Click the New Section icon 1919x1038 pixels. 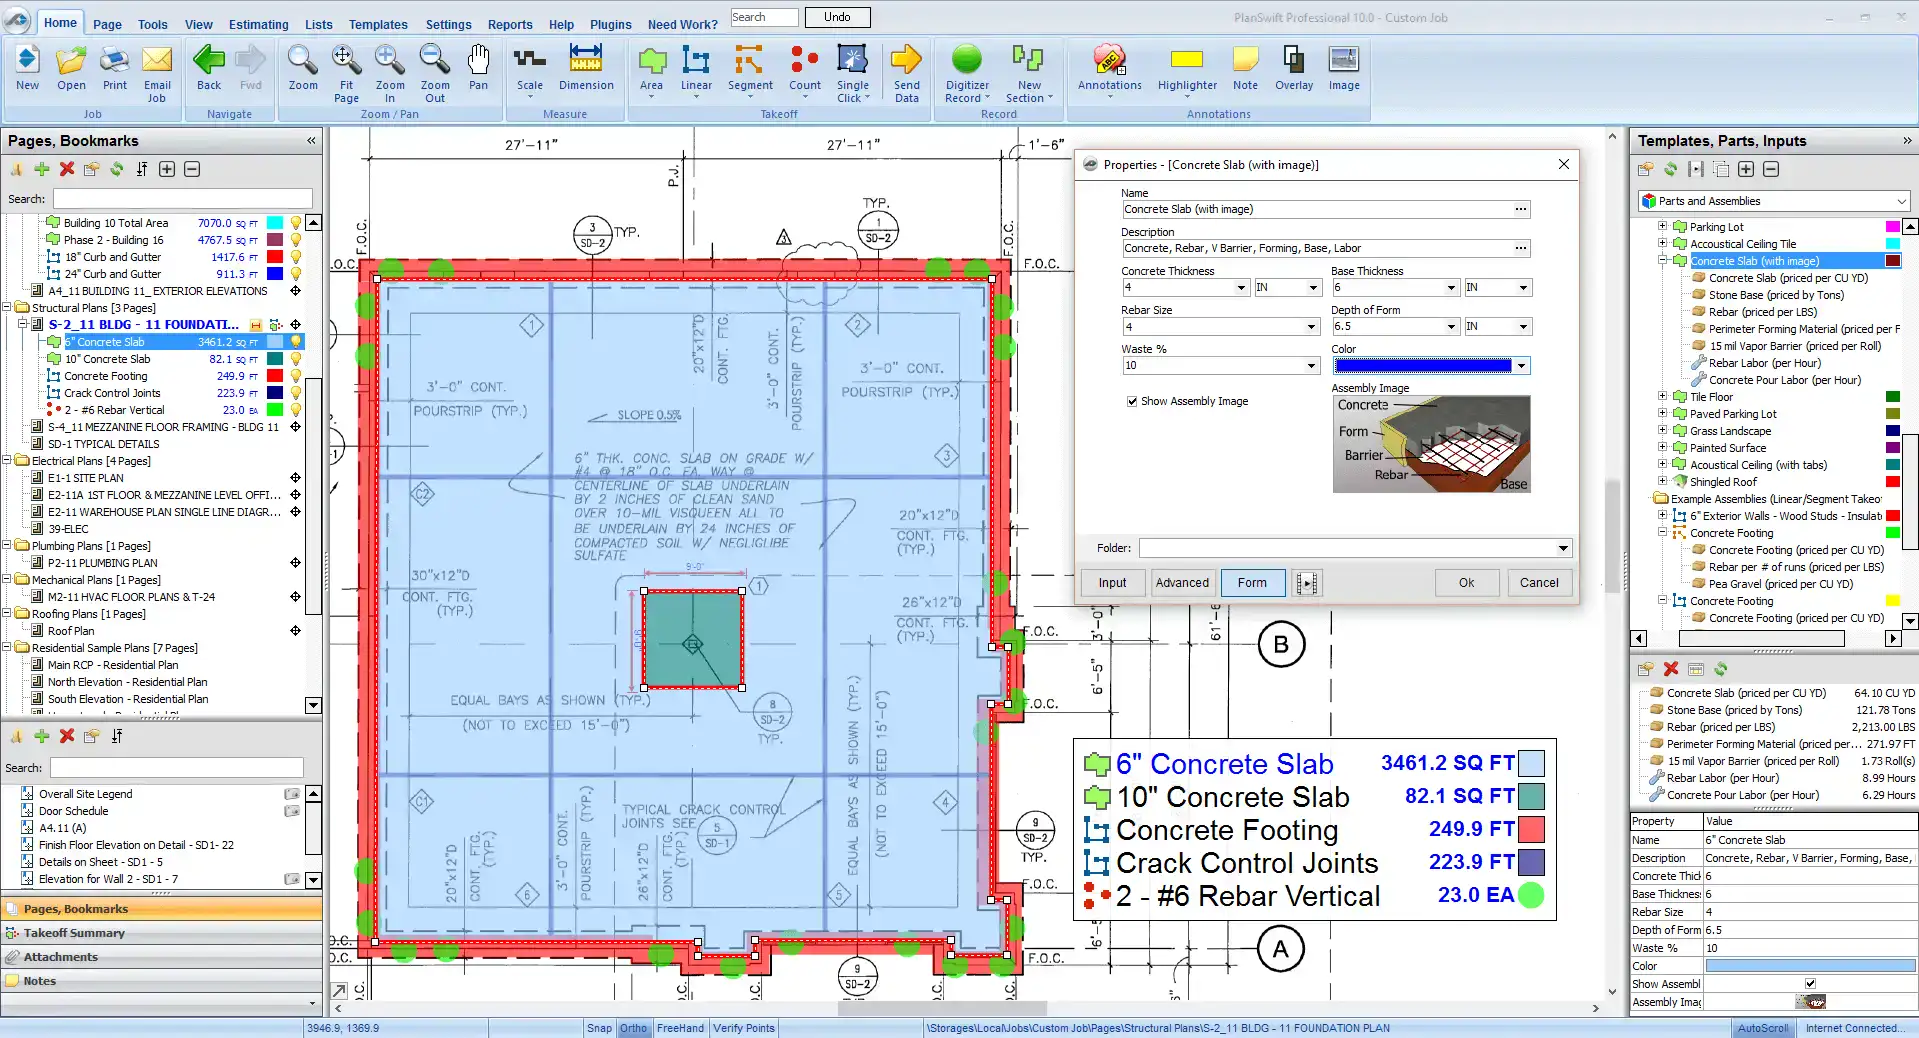click(1029, 72)
